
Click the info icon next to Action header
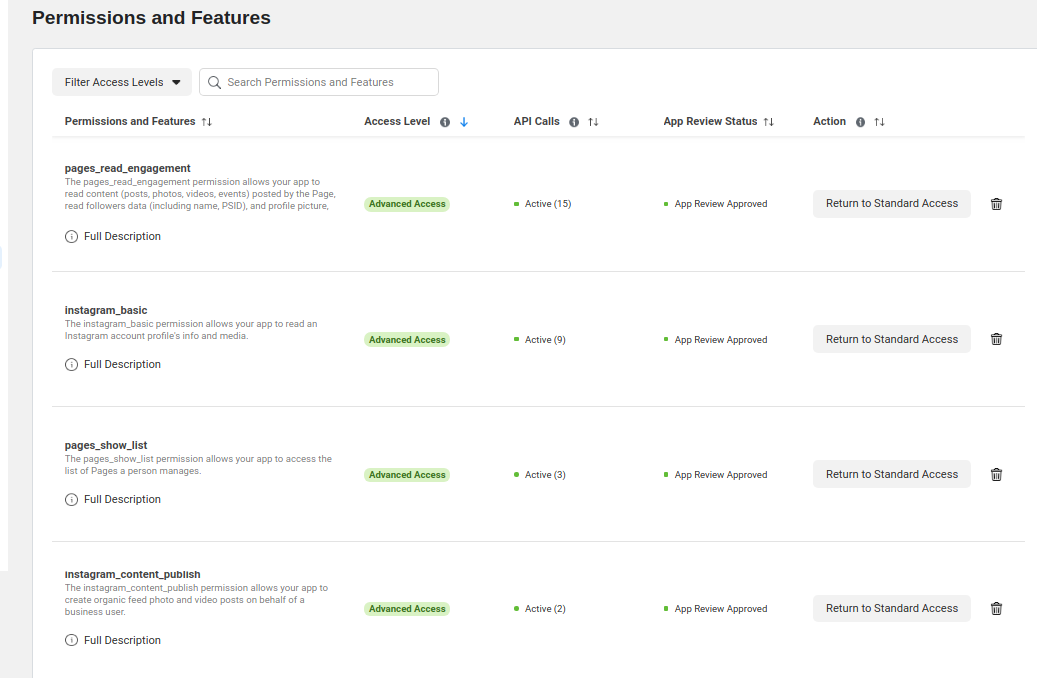click(x=860, y=122)
